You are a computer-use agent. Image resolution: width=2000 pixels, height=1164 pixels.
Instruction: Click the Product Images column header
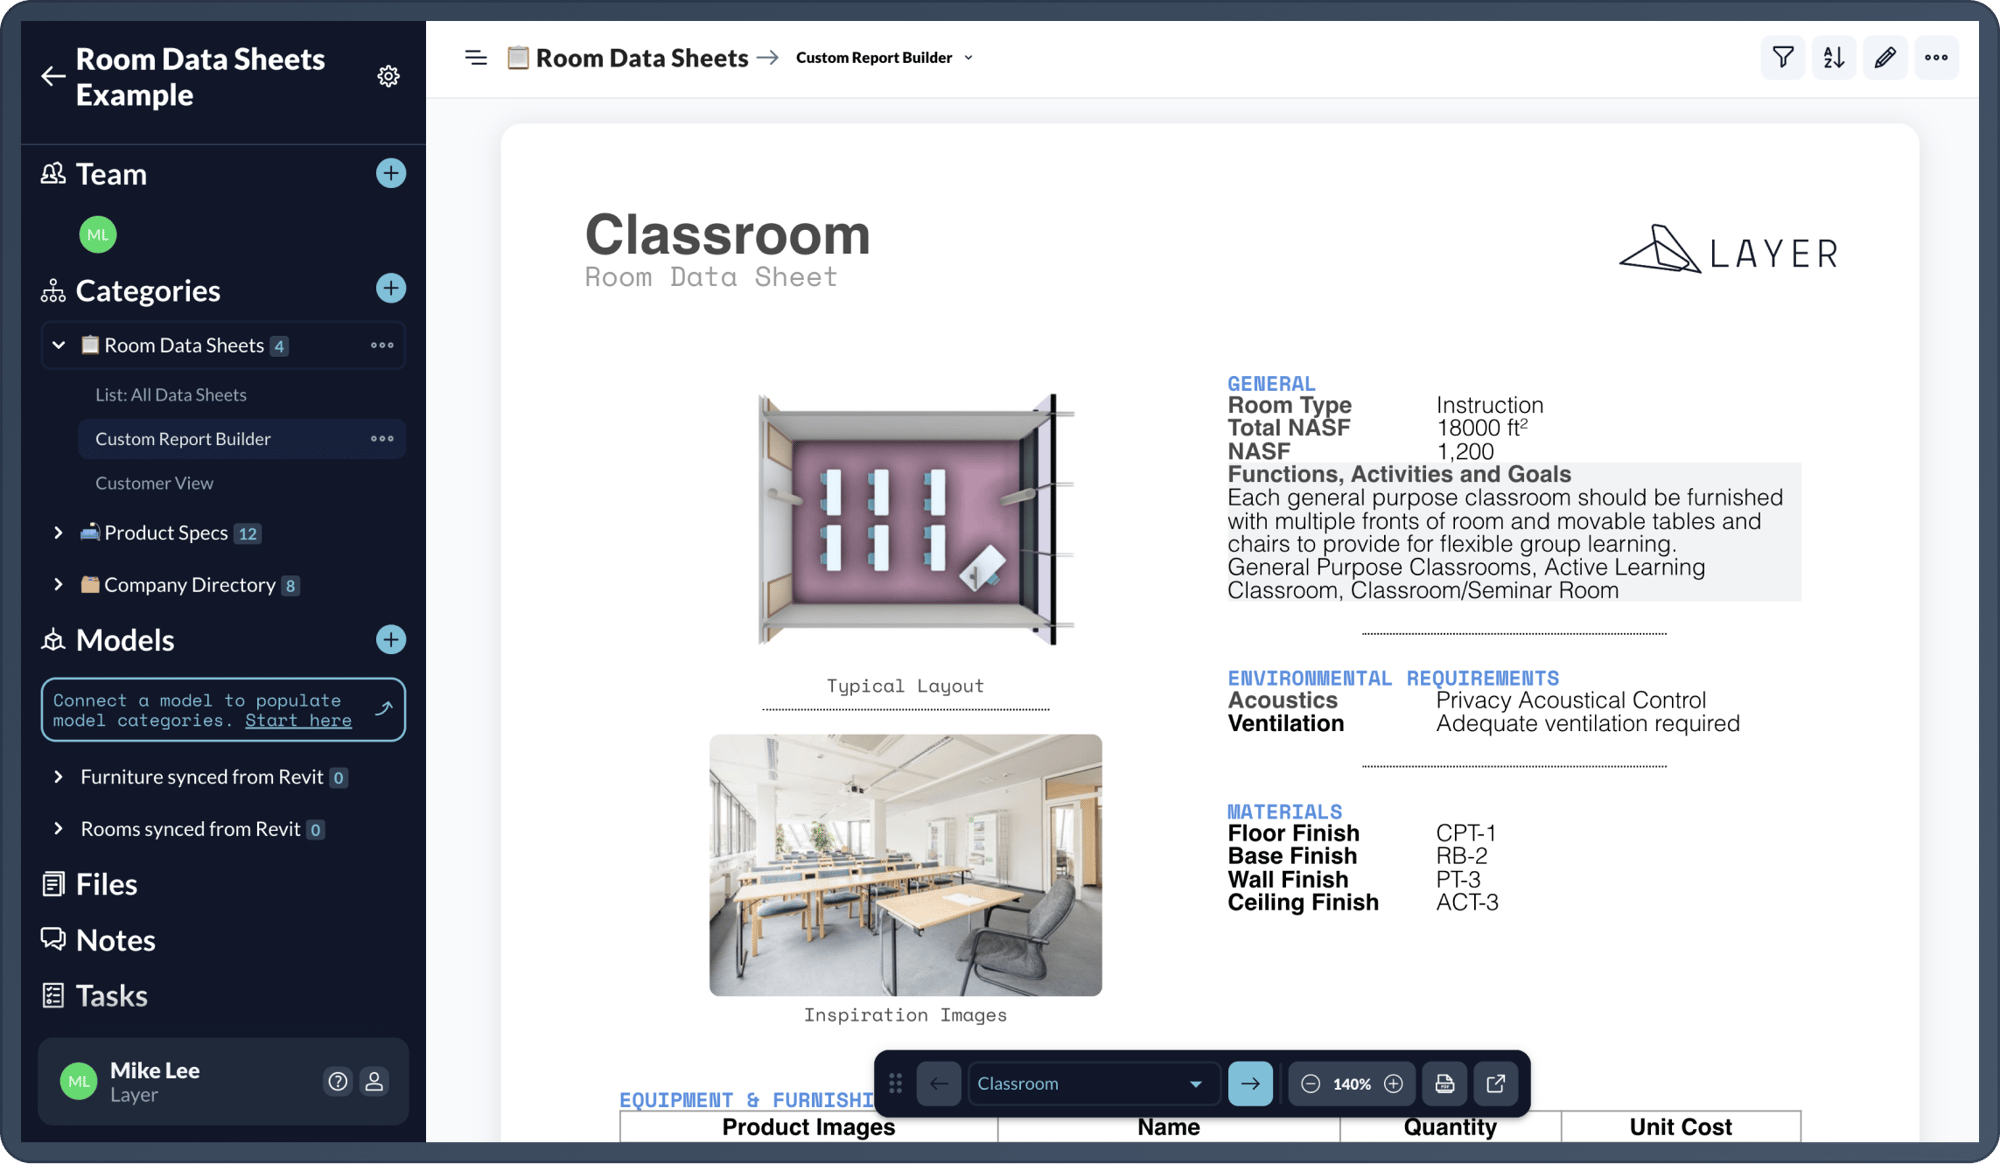coord(808,1127)
